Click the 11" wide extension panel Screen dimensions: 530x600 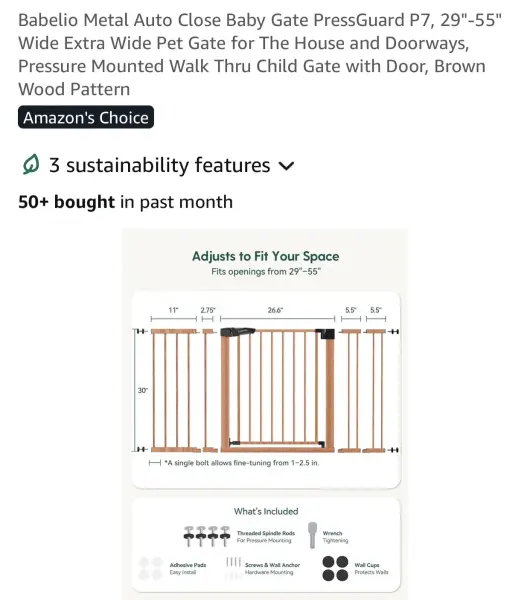click(x=174, y=390)
